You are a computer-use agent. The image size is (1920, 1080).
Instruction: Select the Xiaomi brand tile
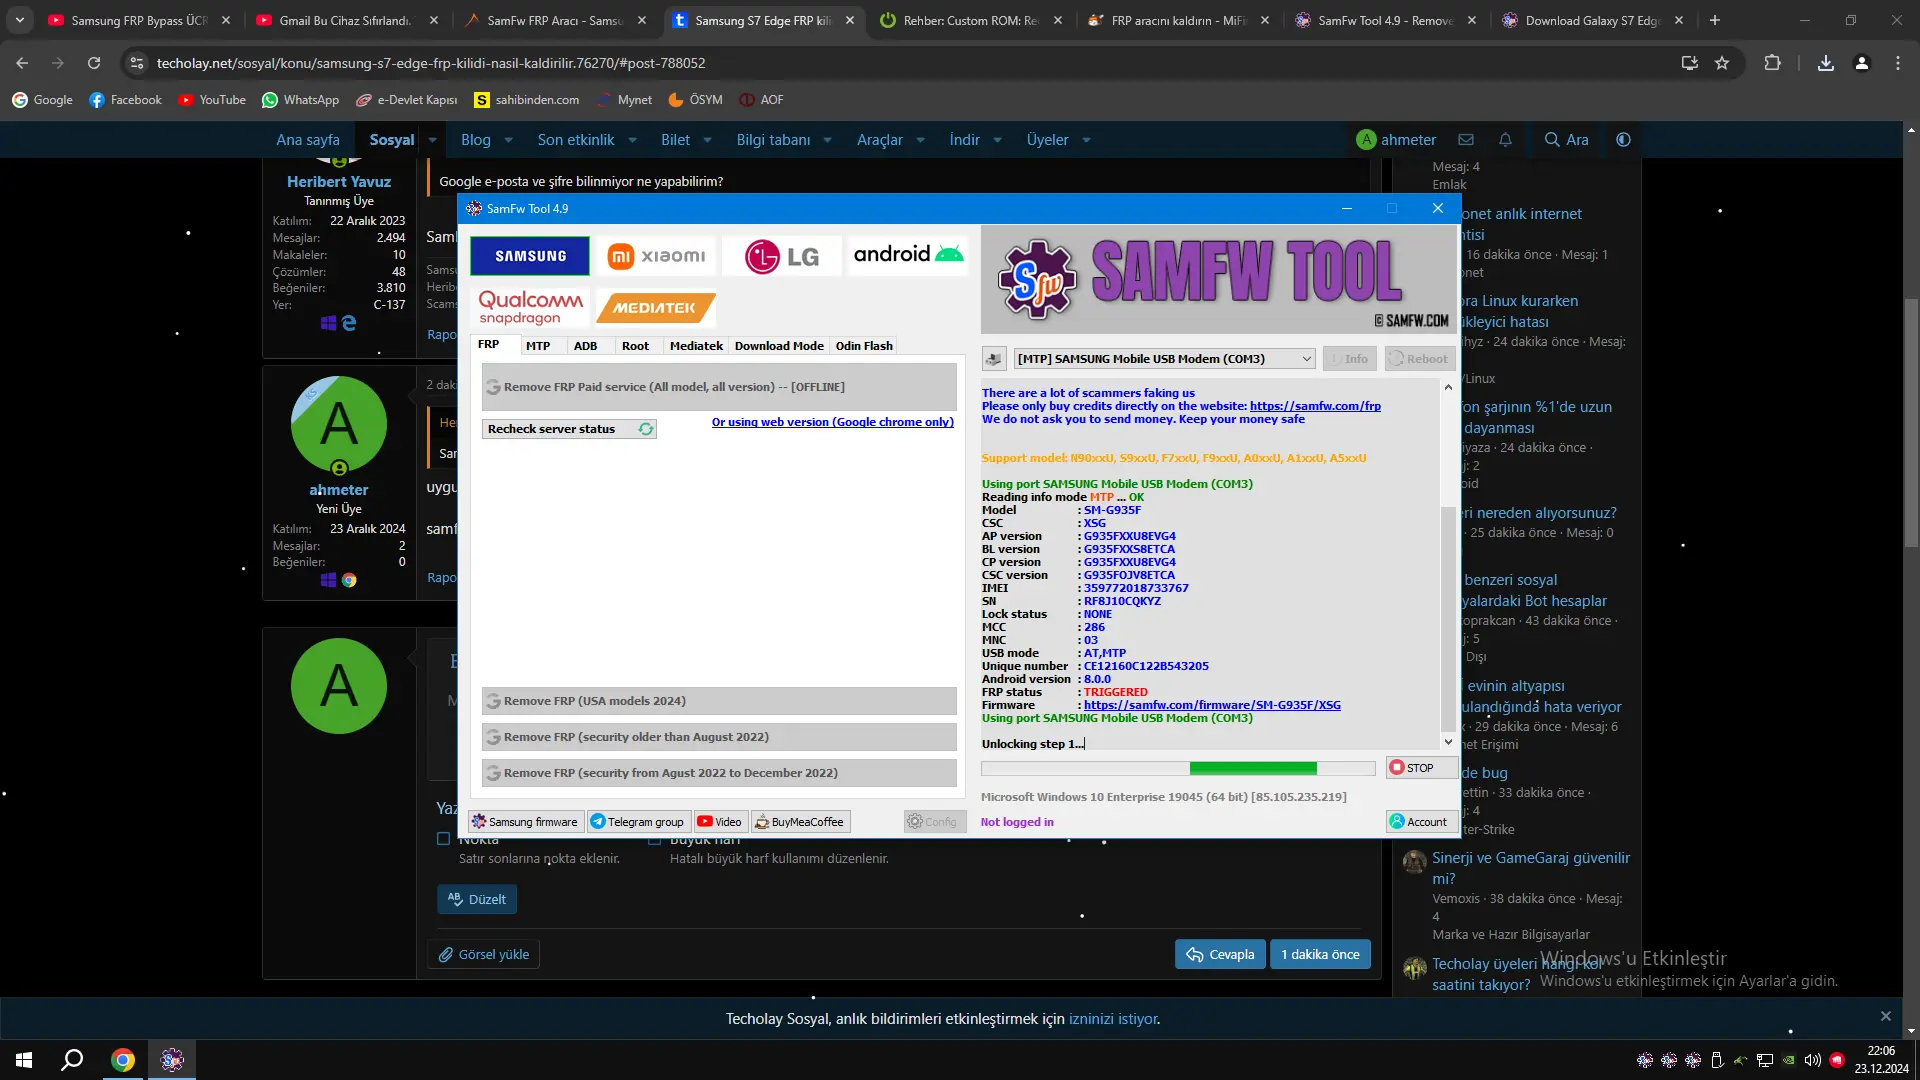(657, 256)
